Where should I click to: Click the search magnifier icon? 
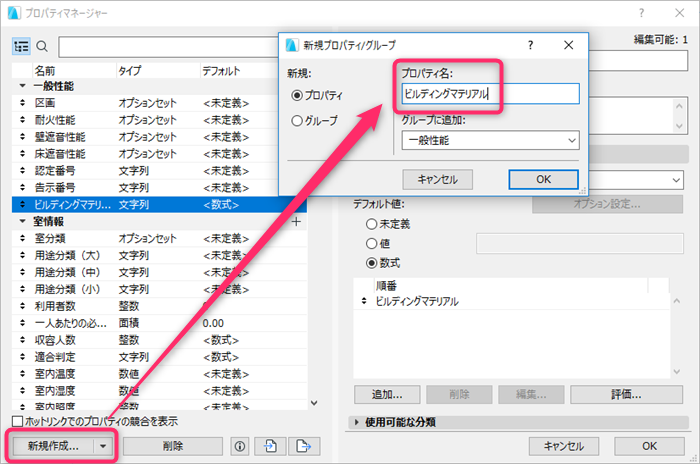[42, 46]
